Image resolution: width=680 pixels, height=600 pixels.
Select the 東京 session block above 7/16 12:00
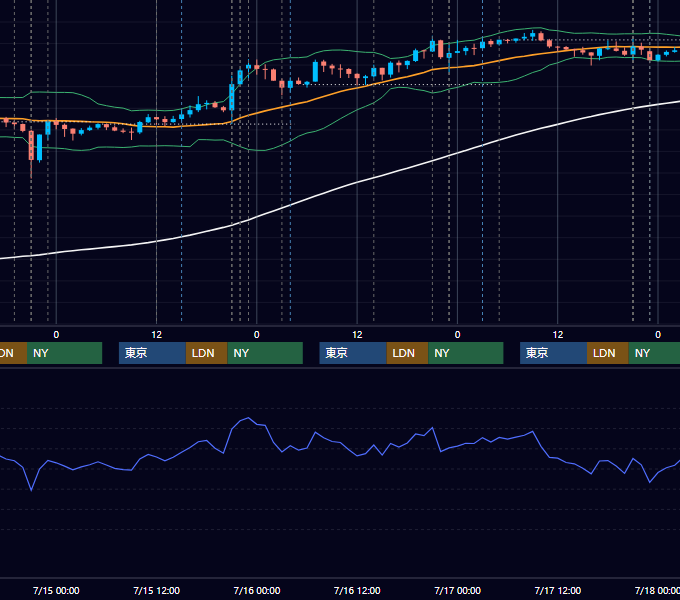point(353,353)
